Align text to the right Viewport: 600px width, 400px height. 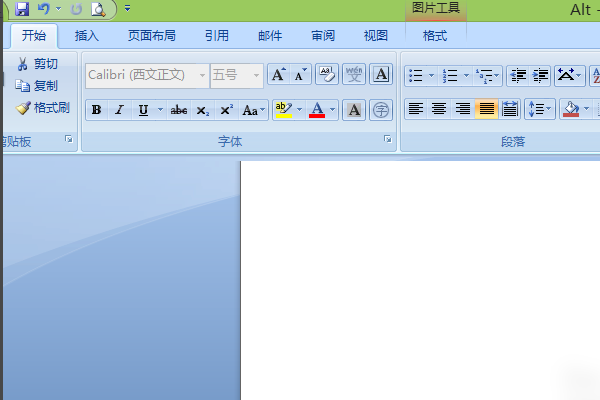[463, 109]
